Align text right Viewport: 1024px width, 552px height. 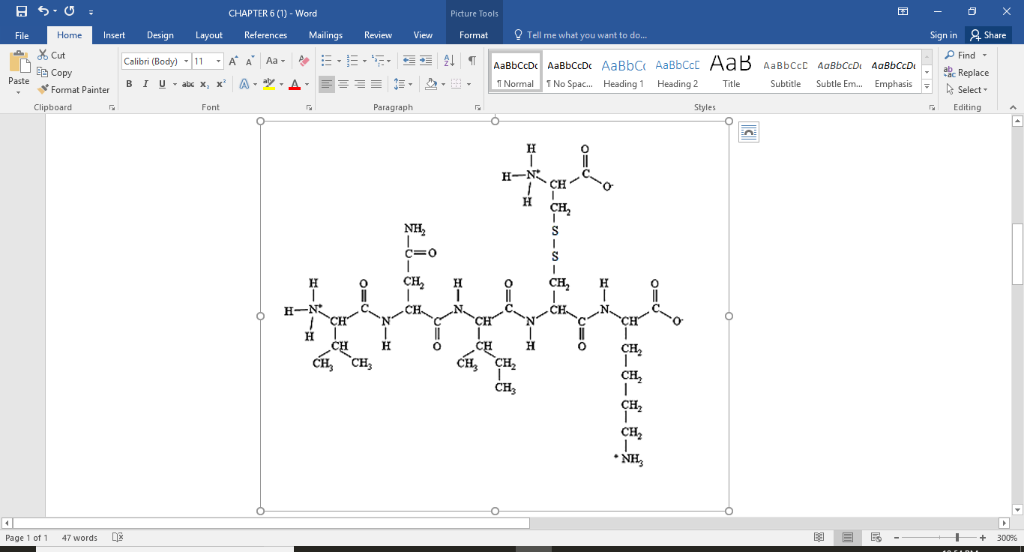(x=360, y=84)
